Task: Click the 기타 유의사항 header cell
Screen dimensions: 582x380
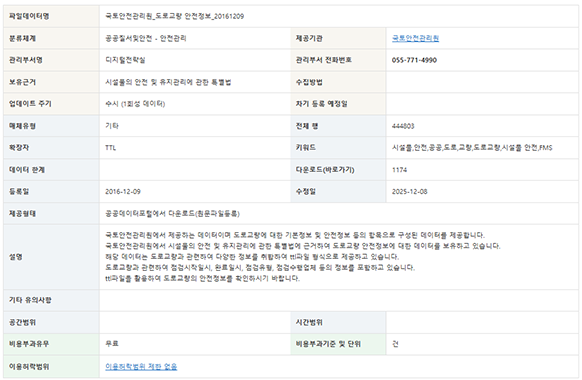Action: [x=52, y=300]
